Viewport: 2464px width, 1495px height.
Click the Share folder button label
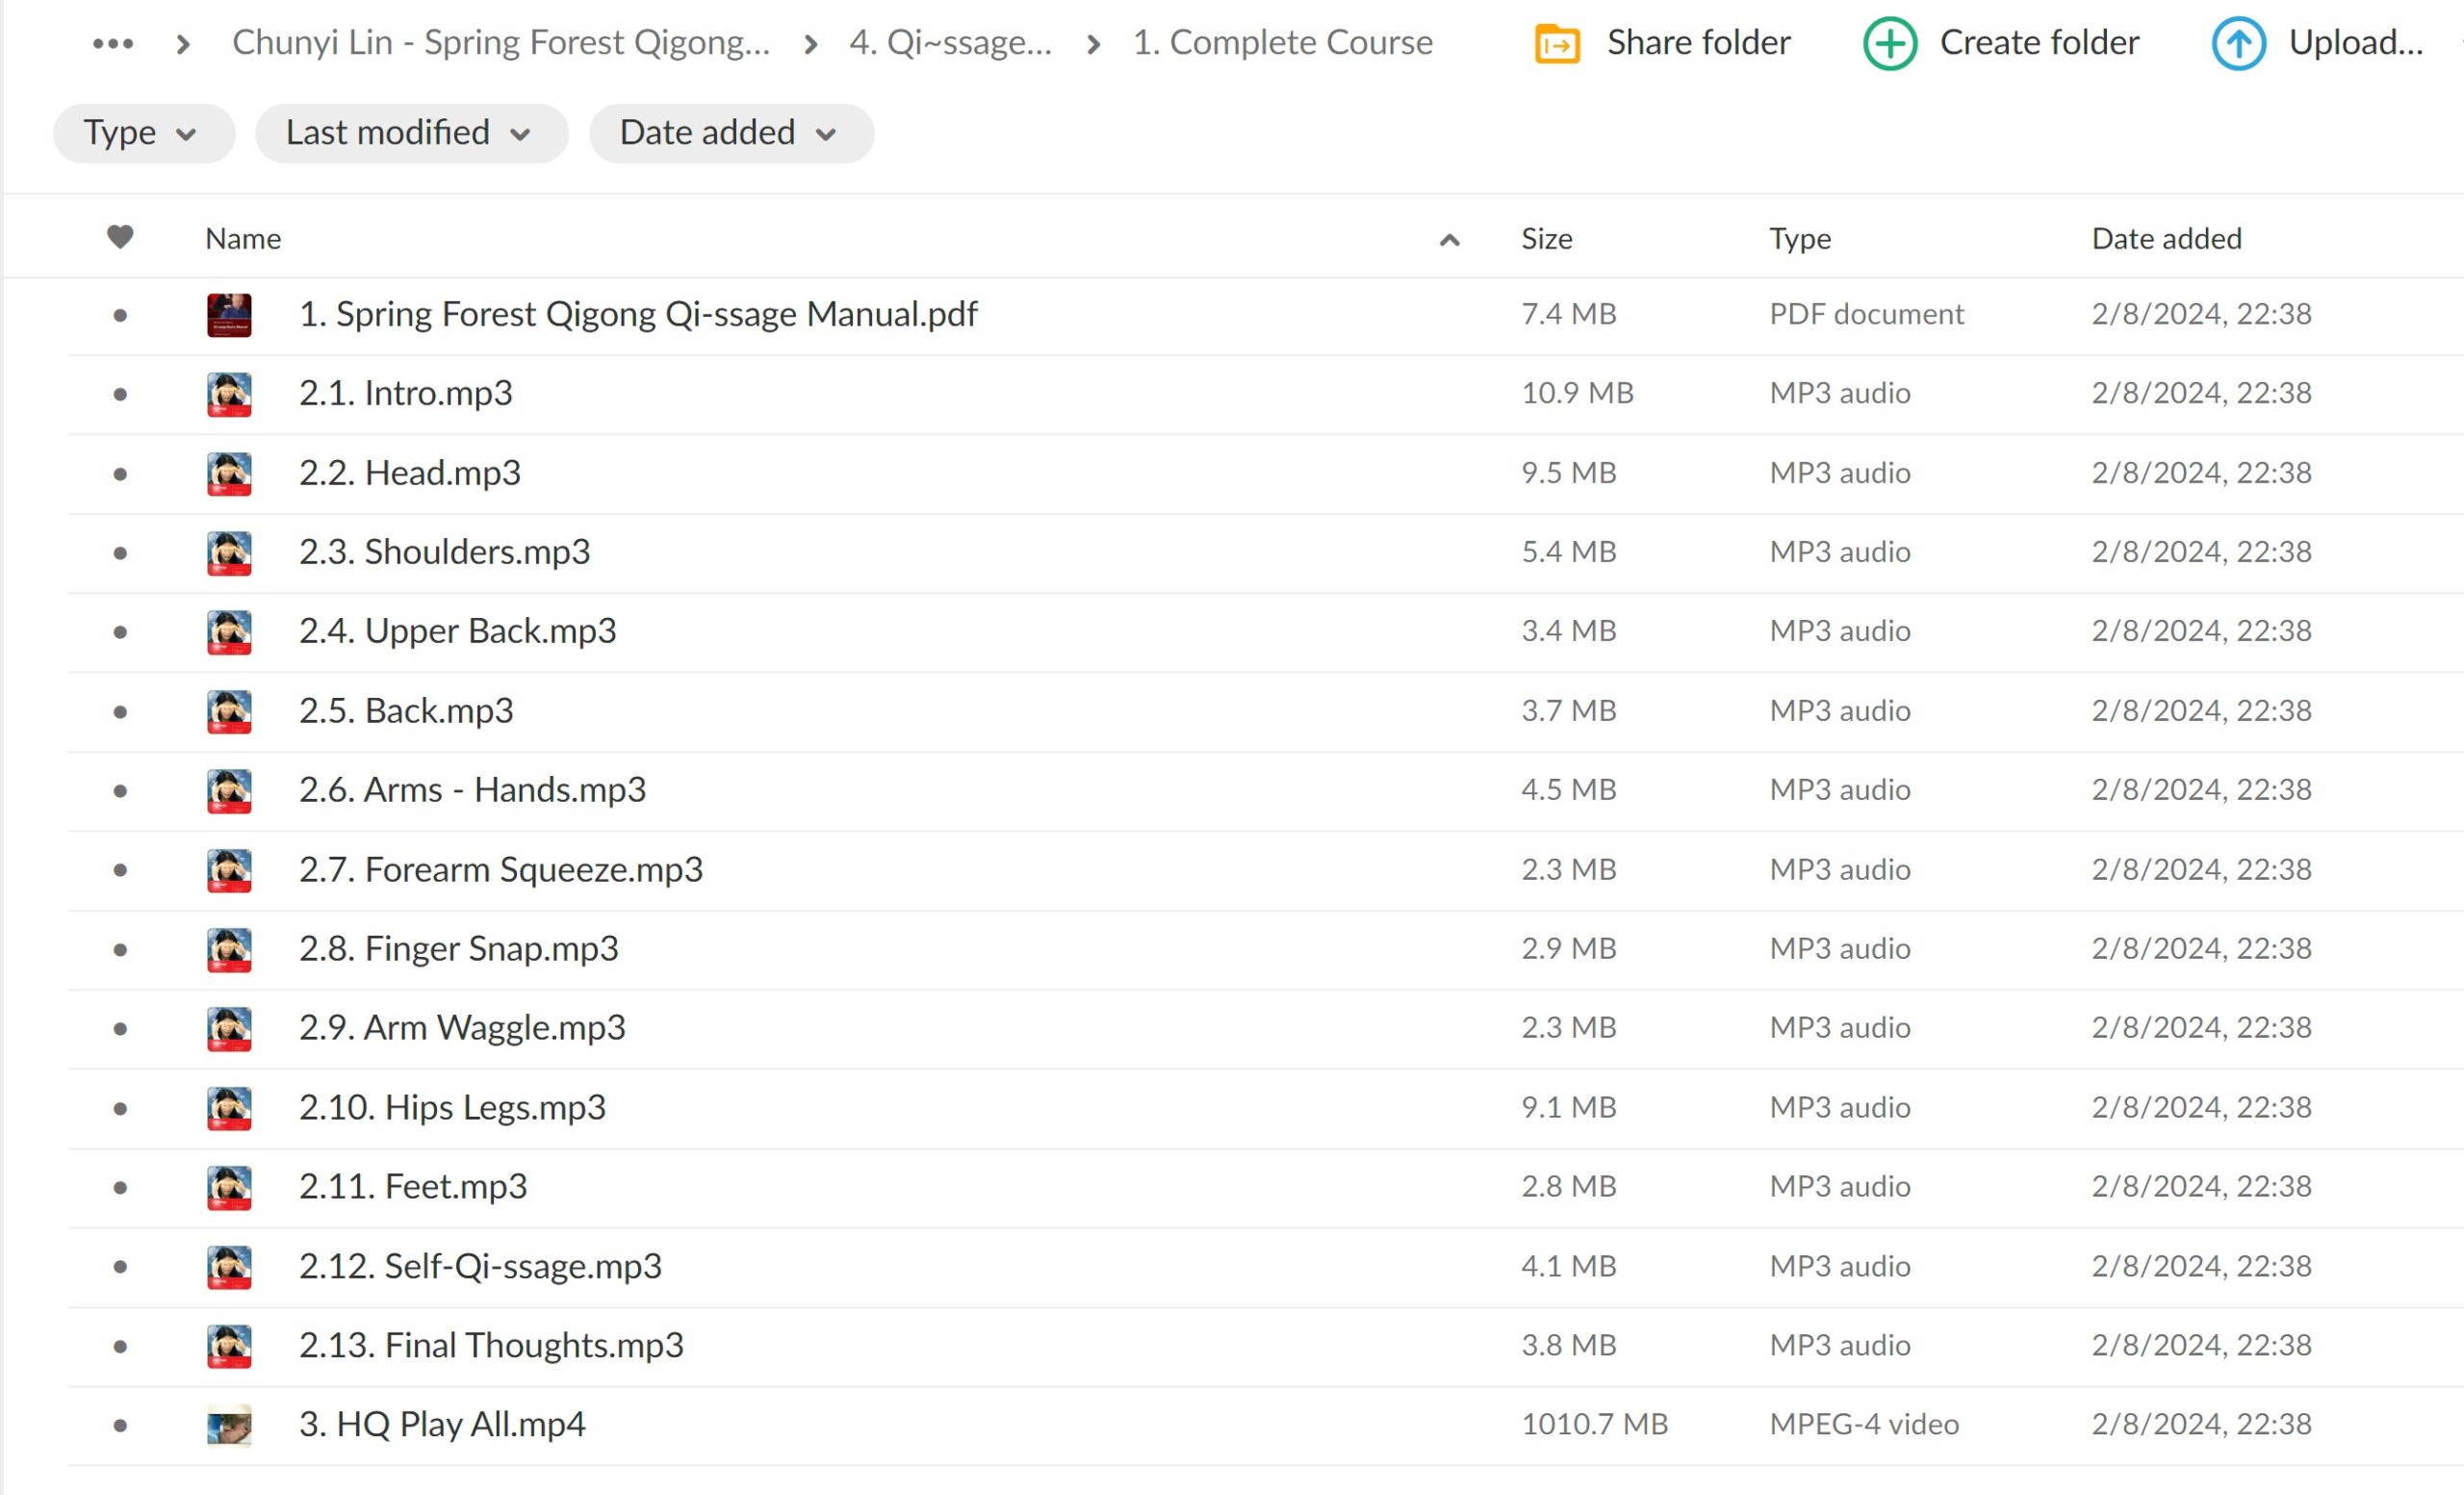click(1698, 43)
